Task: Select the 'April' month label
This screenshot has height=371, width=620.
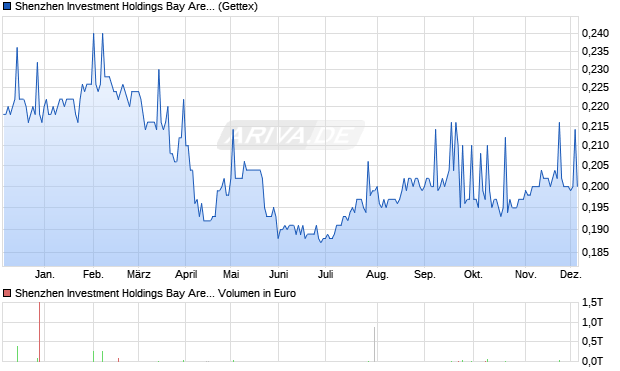Action: (186, 274)
